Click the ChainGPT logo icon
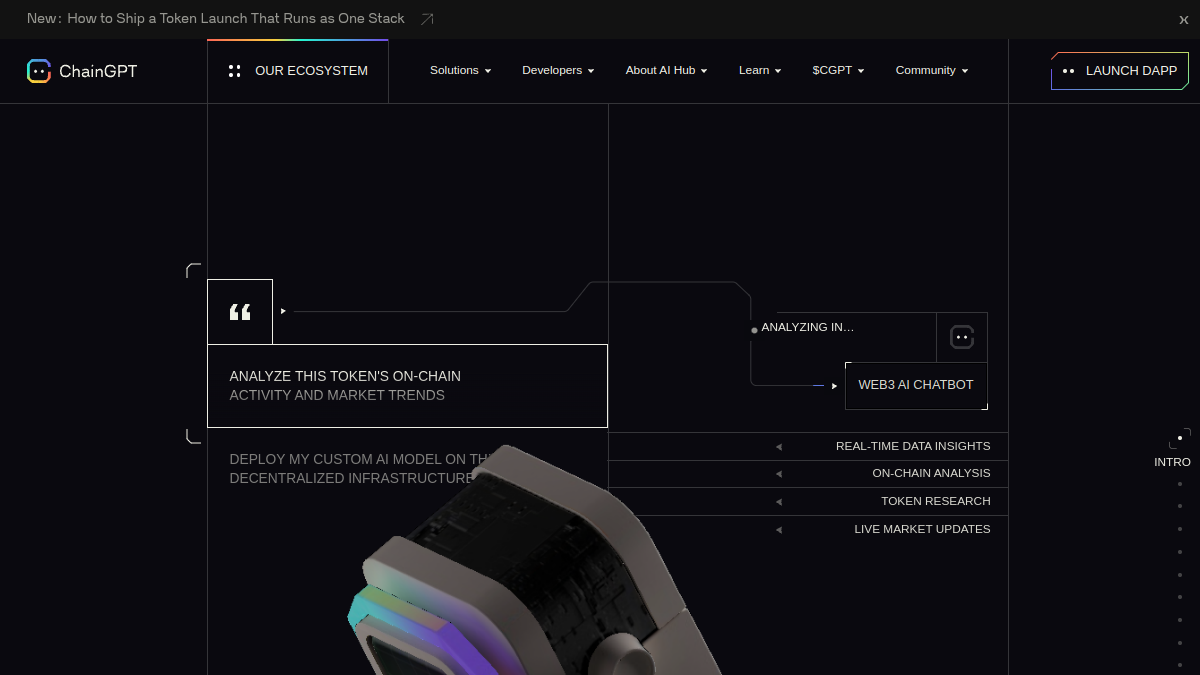This screenshot has width=1200, height=675. 39,71
